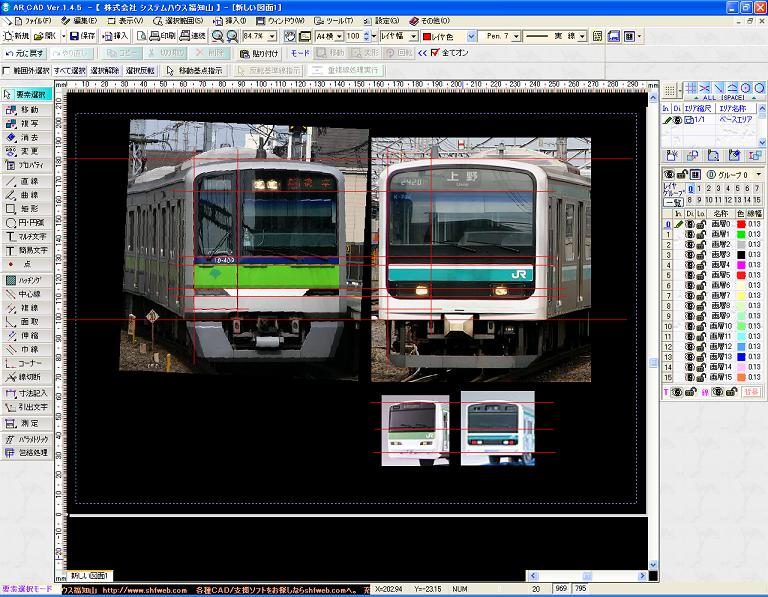Toggle visibility of ベースエリア area row

coord(678,119)
